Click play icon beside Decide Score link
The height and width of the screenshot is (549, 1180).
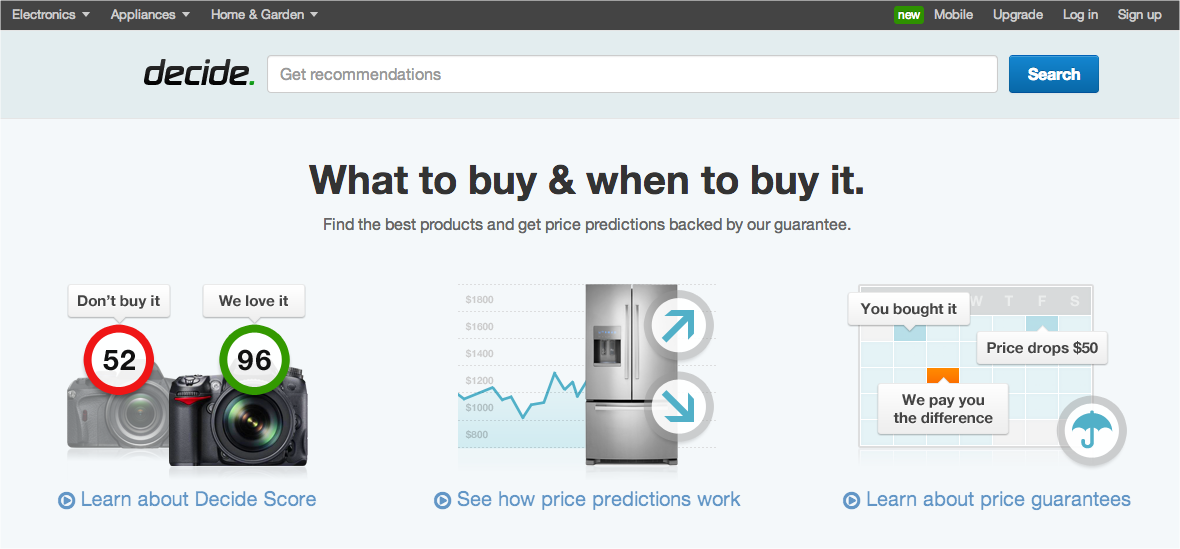coord(66,500)
